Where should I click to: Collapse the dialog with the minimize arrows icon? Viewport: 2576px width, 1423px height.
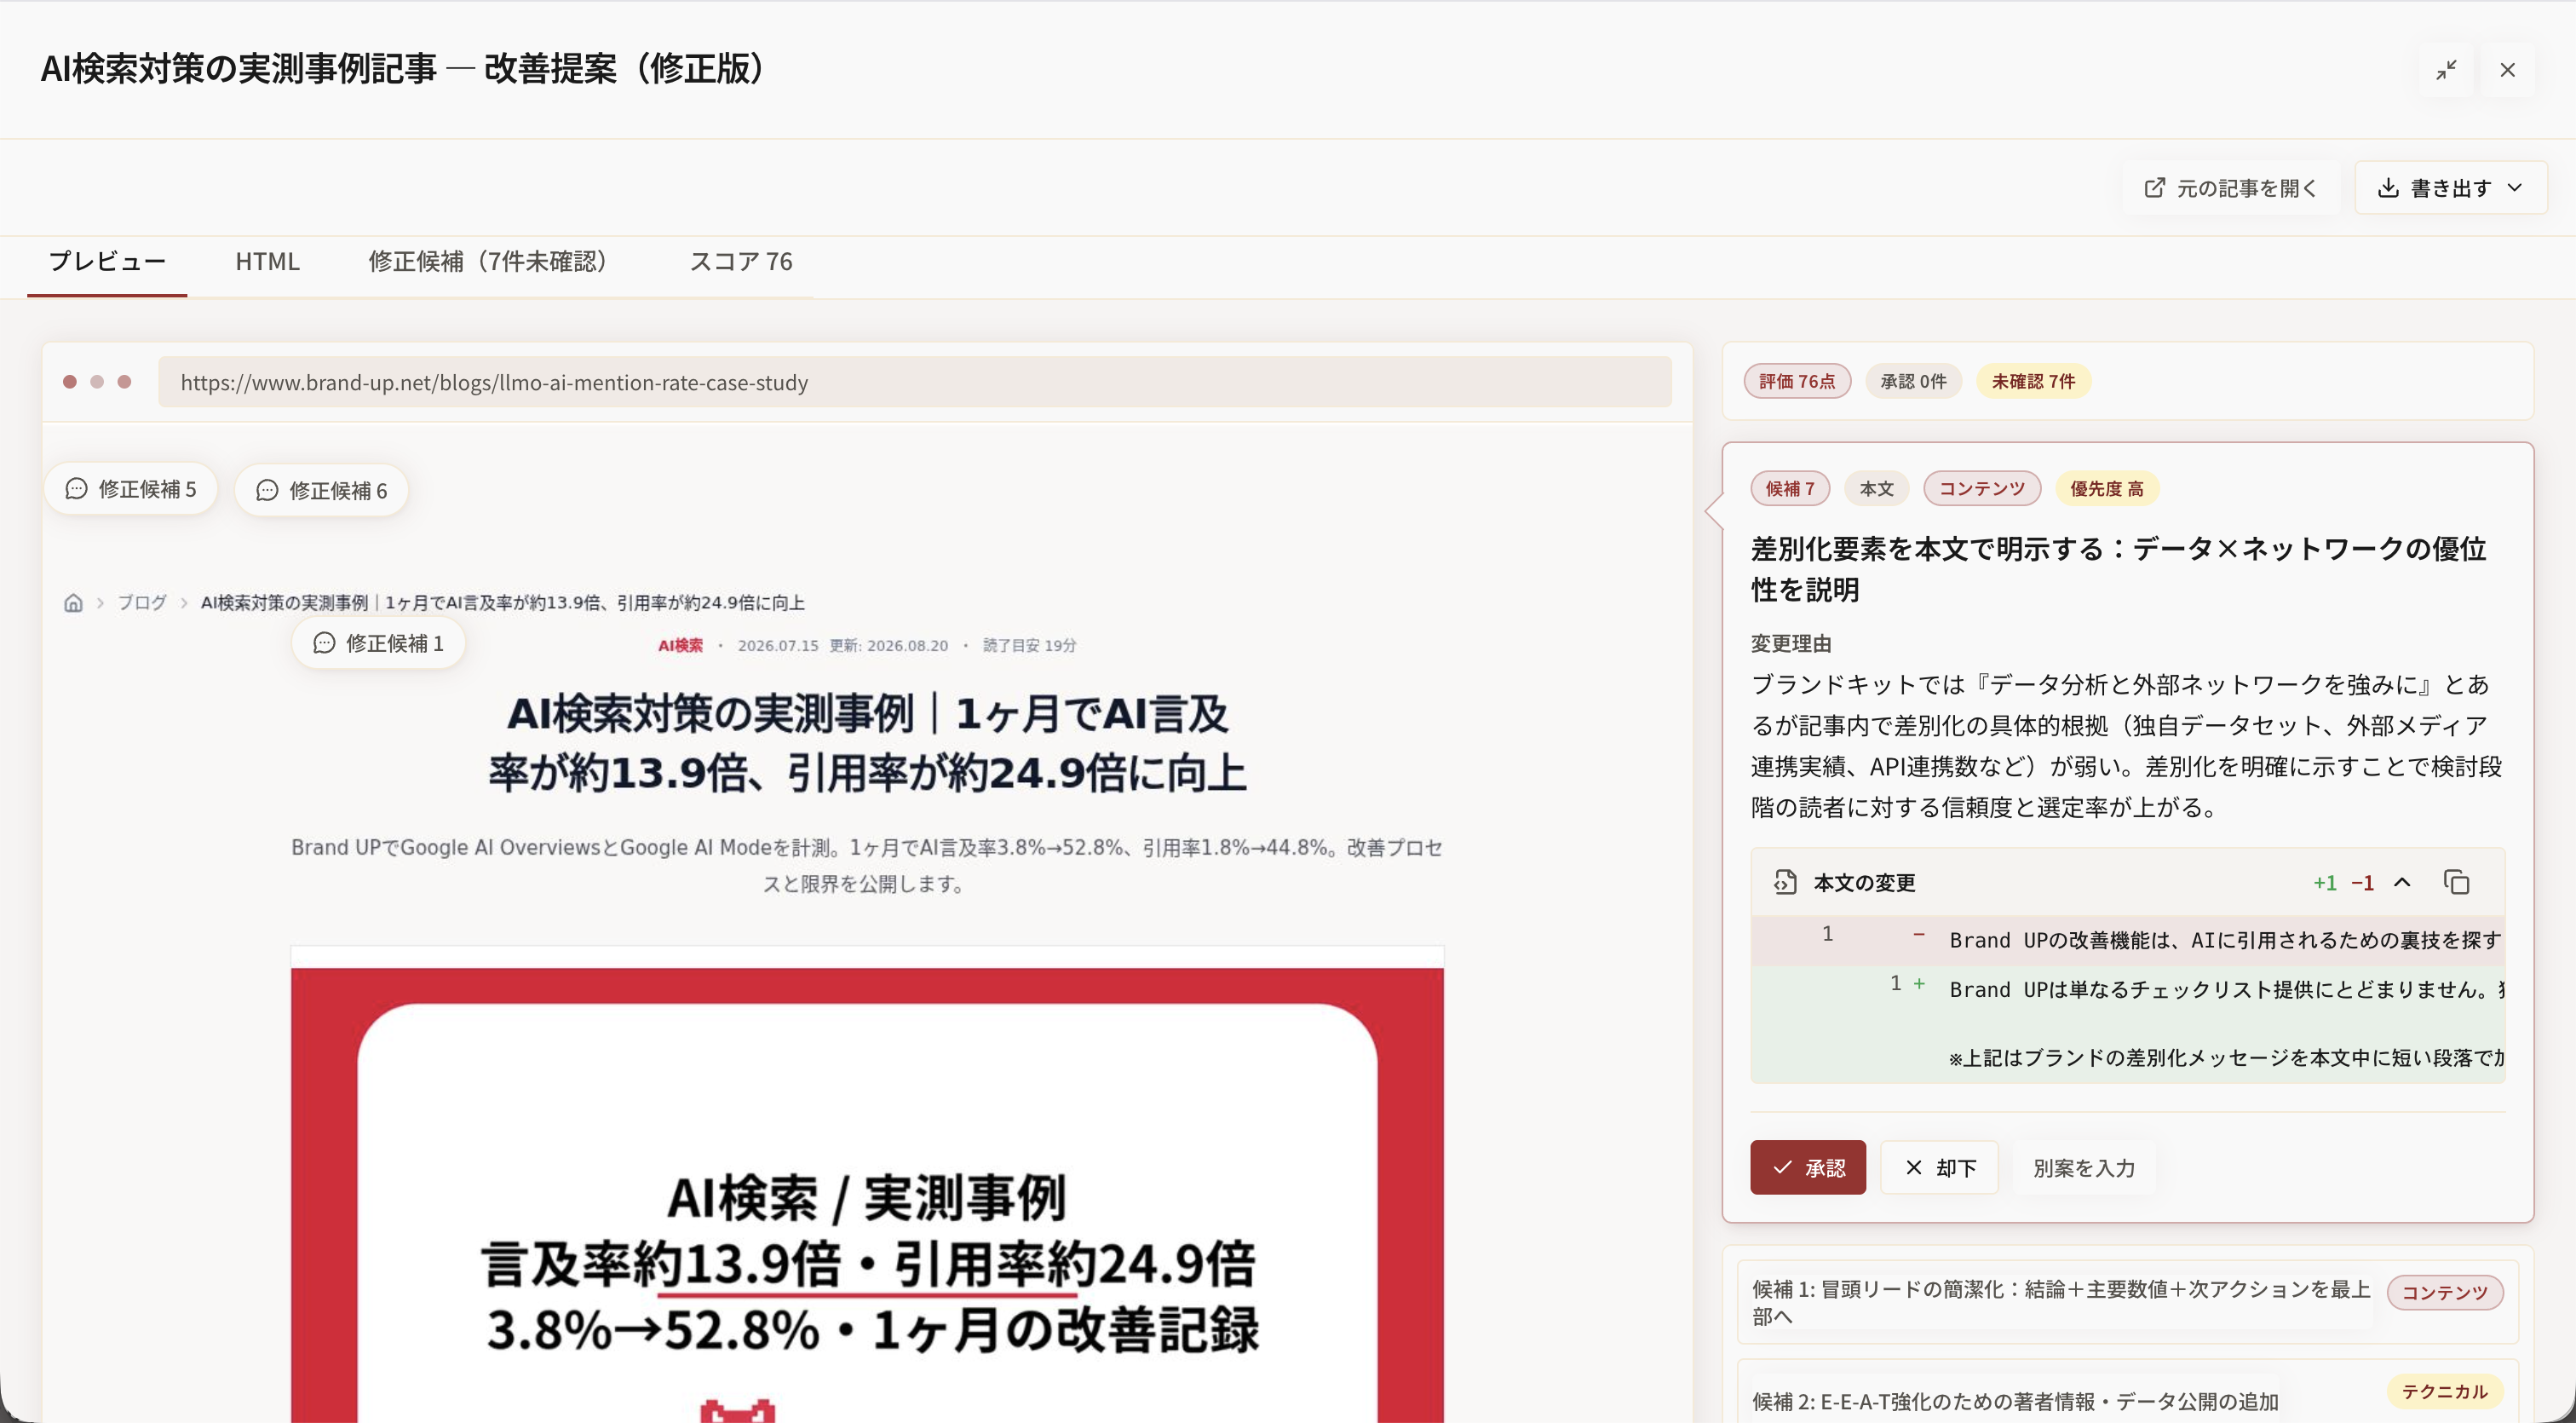coord(2446,70)
